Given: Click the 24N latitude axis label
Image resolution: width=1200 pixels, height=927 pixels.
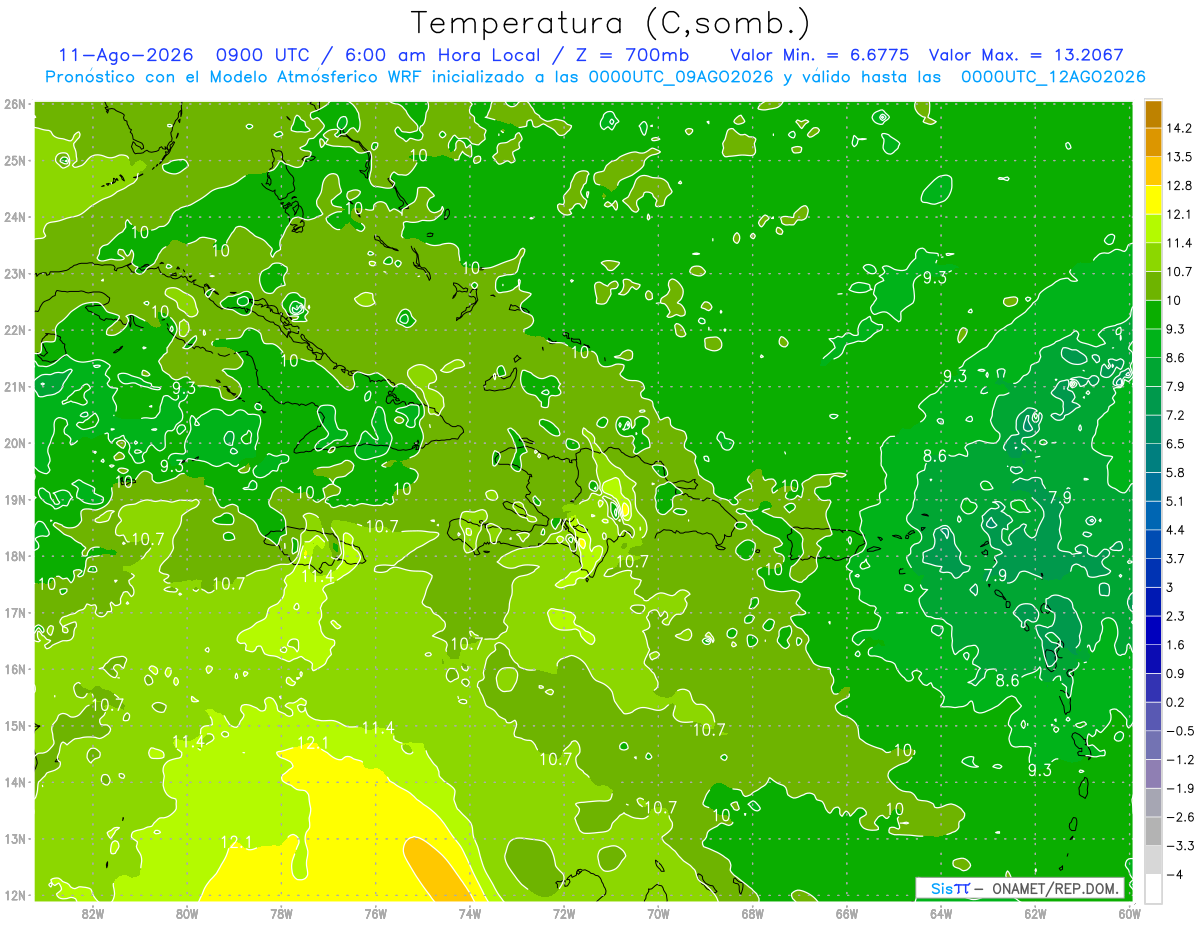Looking at the screenshot, I should click(15, 217).
